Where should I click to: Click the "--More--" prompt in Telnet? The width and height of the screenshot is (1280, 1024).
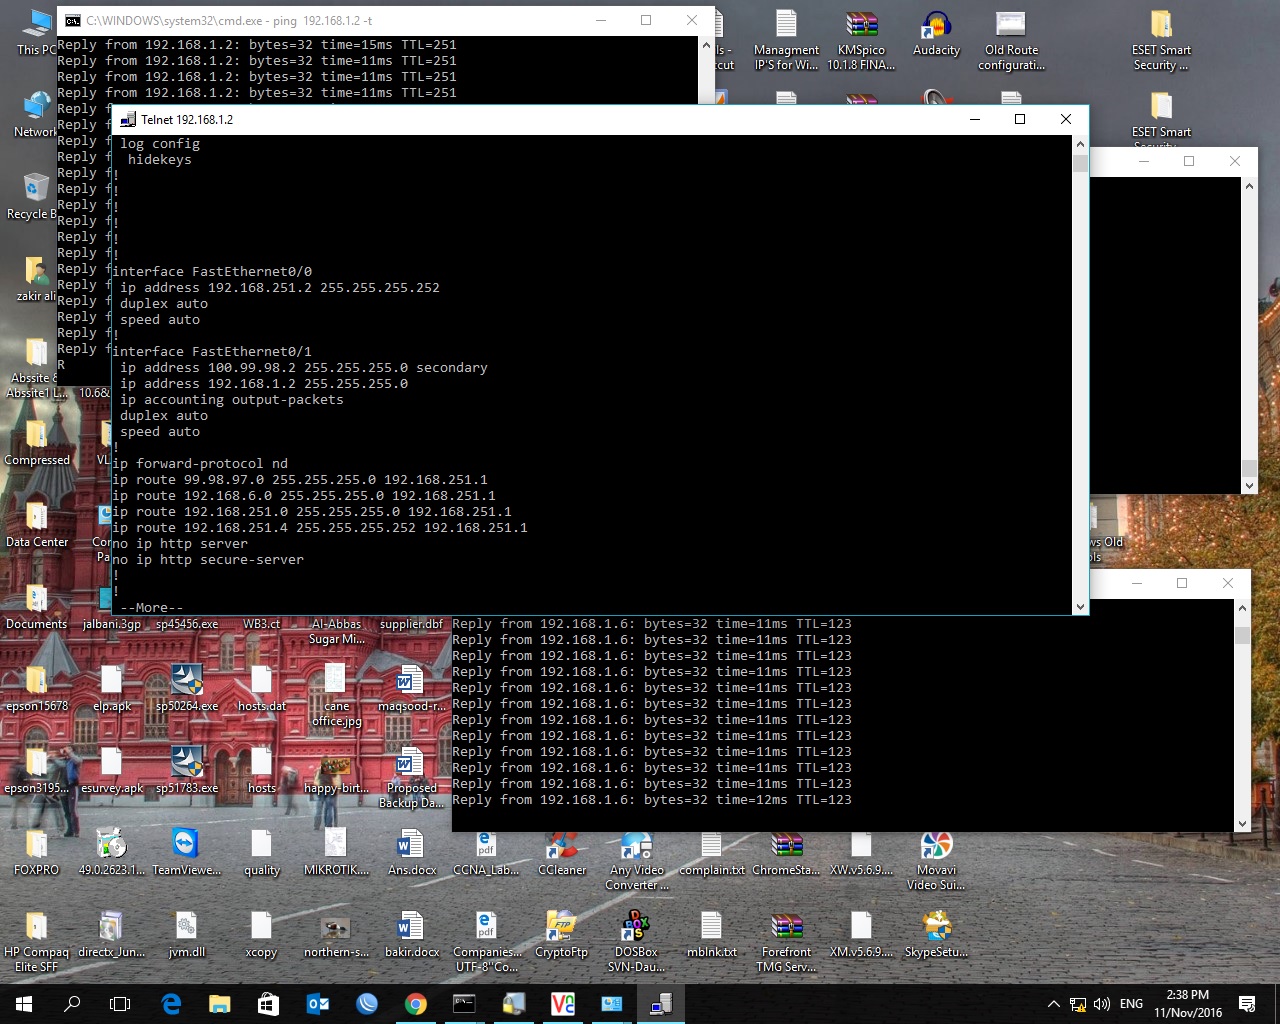coord(152,608)
